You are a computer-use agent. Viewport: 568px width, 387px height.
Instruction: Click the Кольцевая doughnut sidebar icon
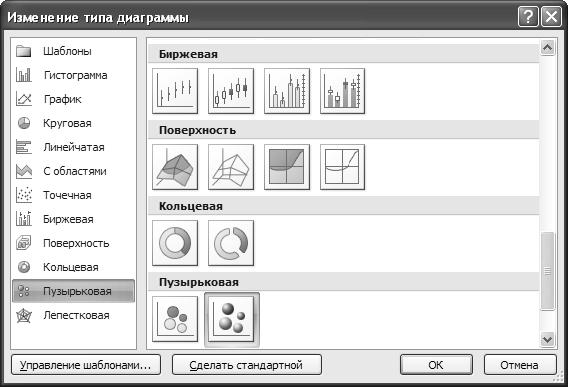pyautogui.click(x=24, y=267)
